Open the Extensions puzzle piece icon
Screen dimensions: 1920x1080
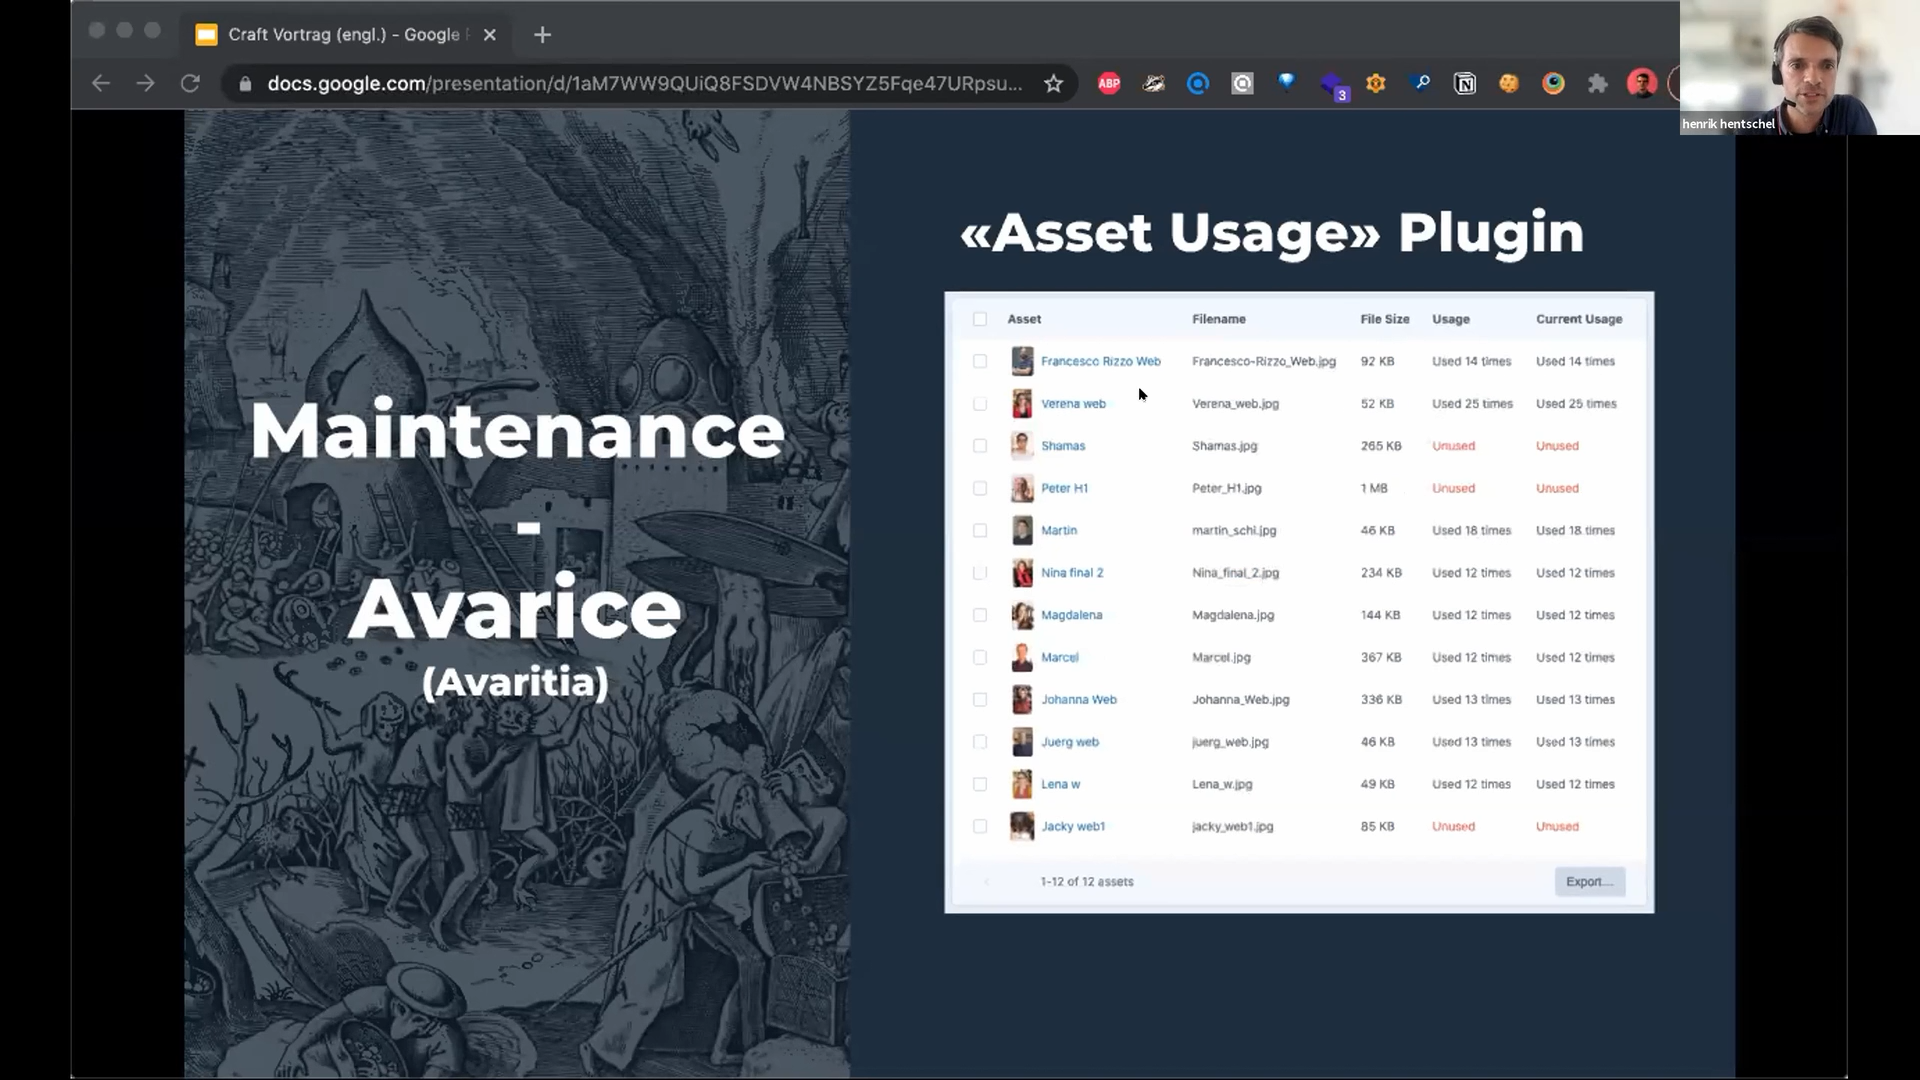tap(1598, 84)
